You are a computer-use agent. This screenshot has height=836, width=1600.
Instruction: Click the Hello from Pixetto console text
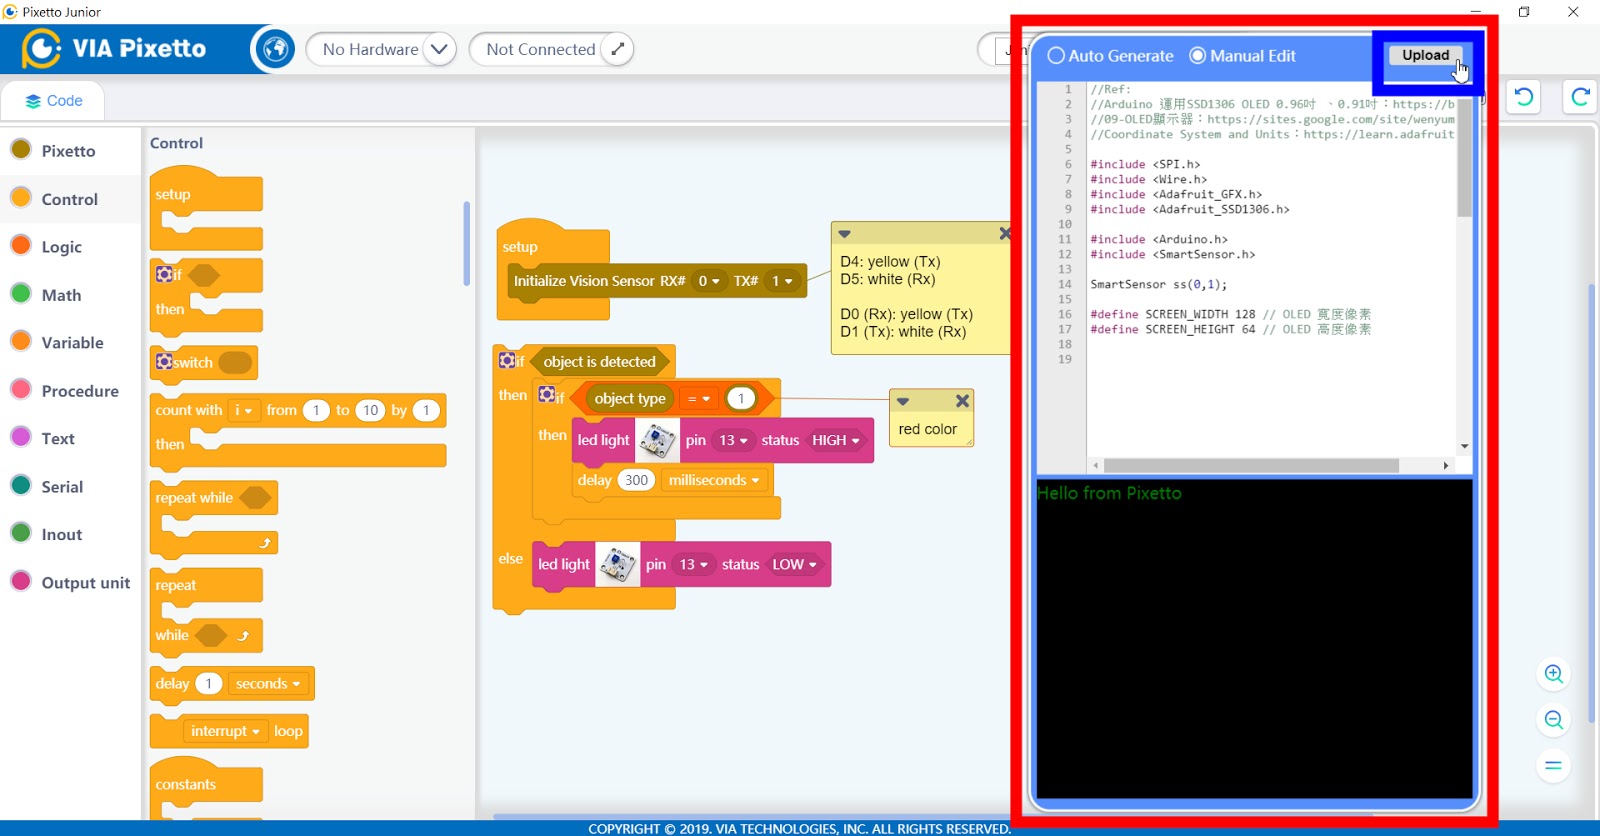pyautogui.click(x=1109, y=493)
